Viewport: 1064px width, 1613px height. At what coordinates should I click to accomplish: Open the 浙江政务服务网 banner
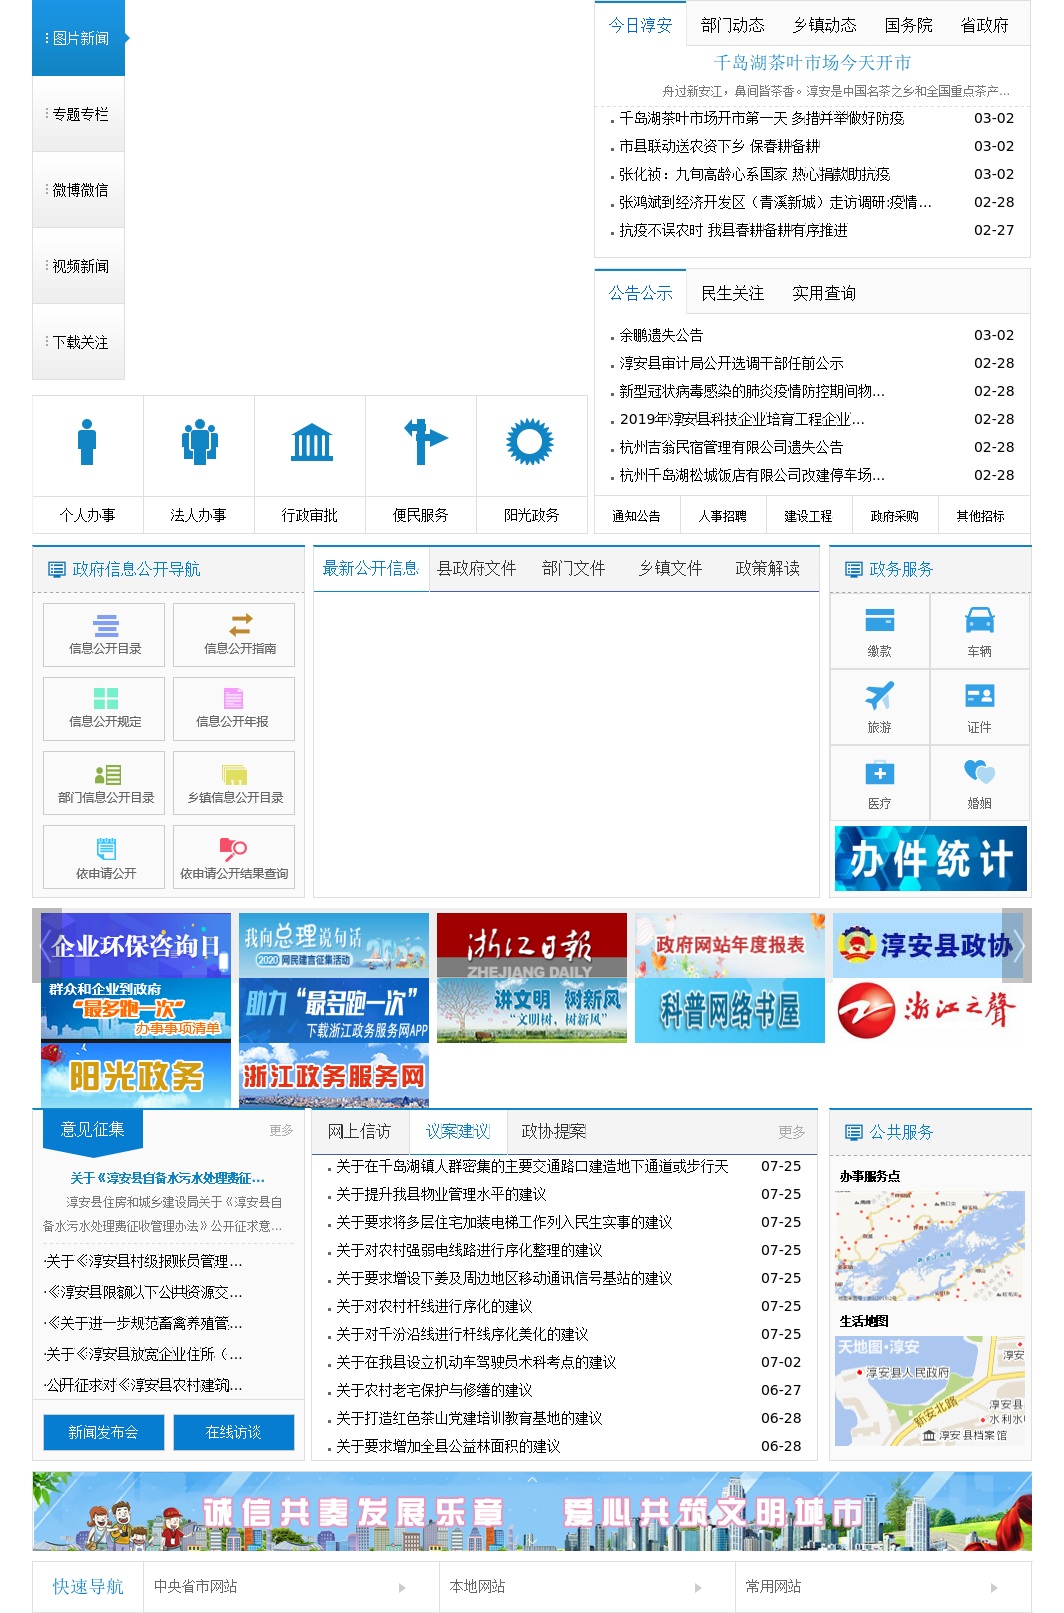click(x=334, y=1075)
